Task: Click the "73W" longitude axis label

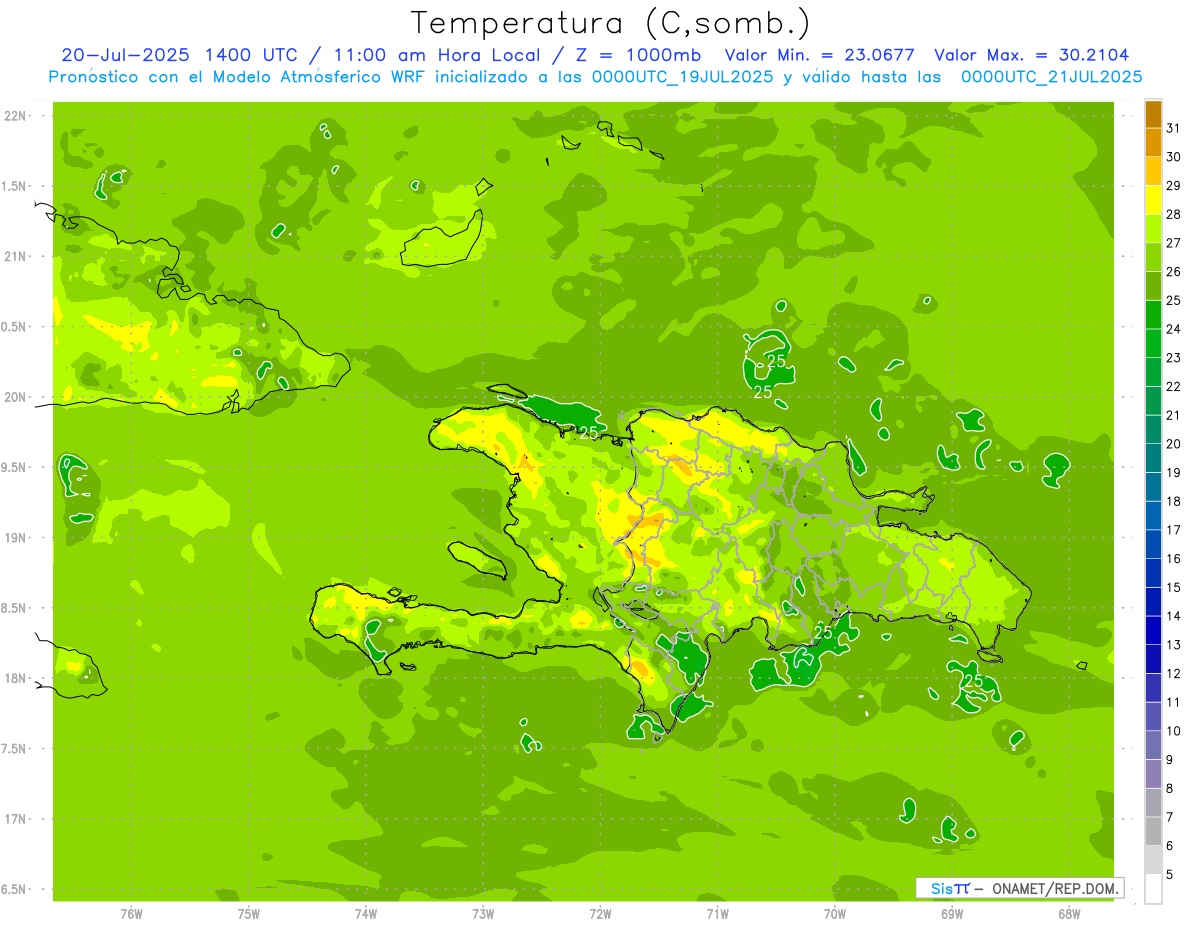Action: click(x=483, y=913)
